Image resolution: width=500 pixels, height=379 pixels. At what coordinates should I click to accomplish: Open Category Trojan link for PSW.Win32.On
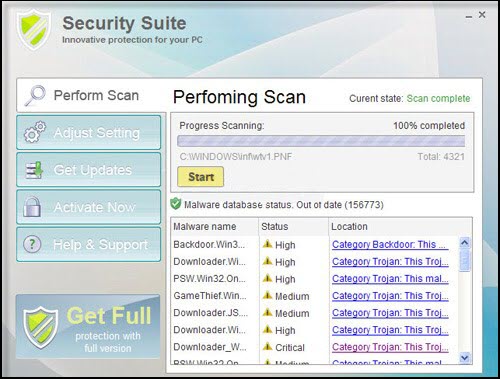click(390, 279)
